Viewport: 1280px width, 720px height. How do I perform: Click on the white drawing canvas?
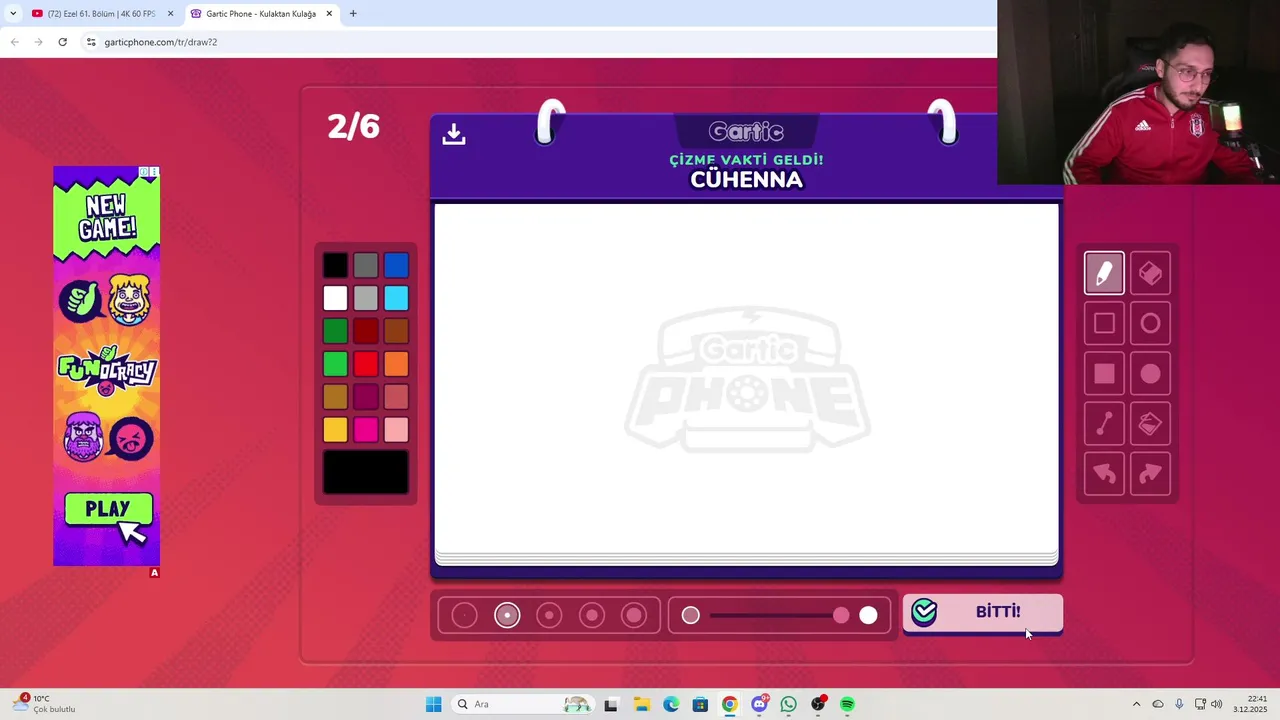click(746, 378)
